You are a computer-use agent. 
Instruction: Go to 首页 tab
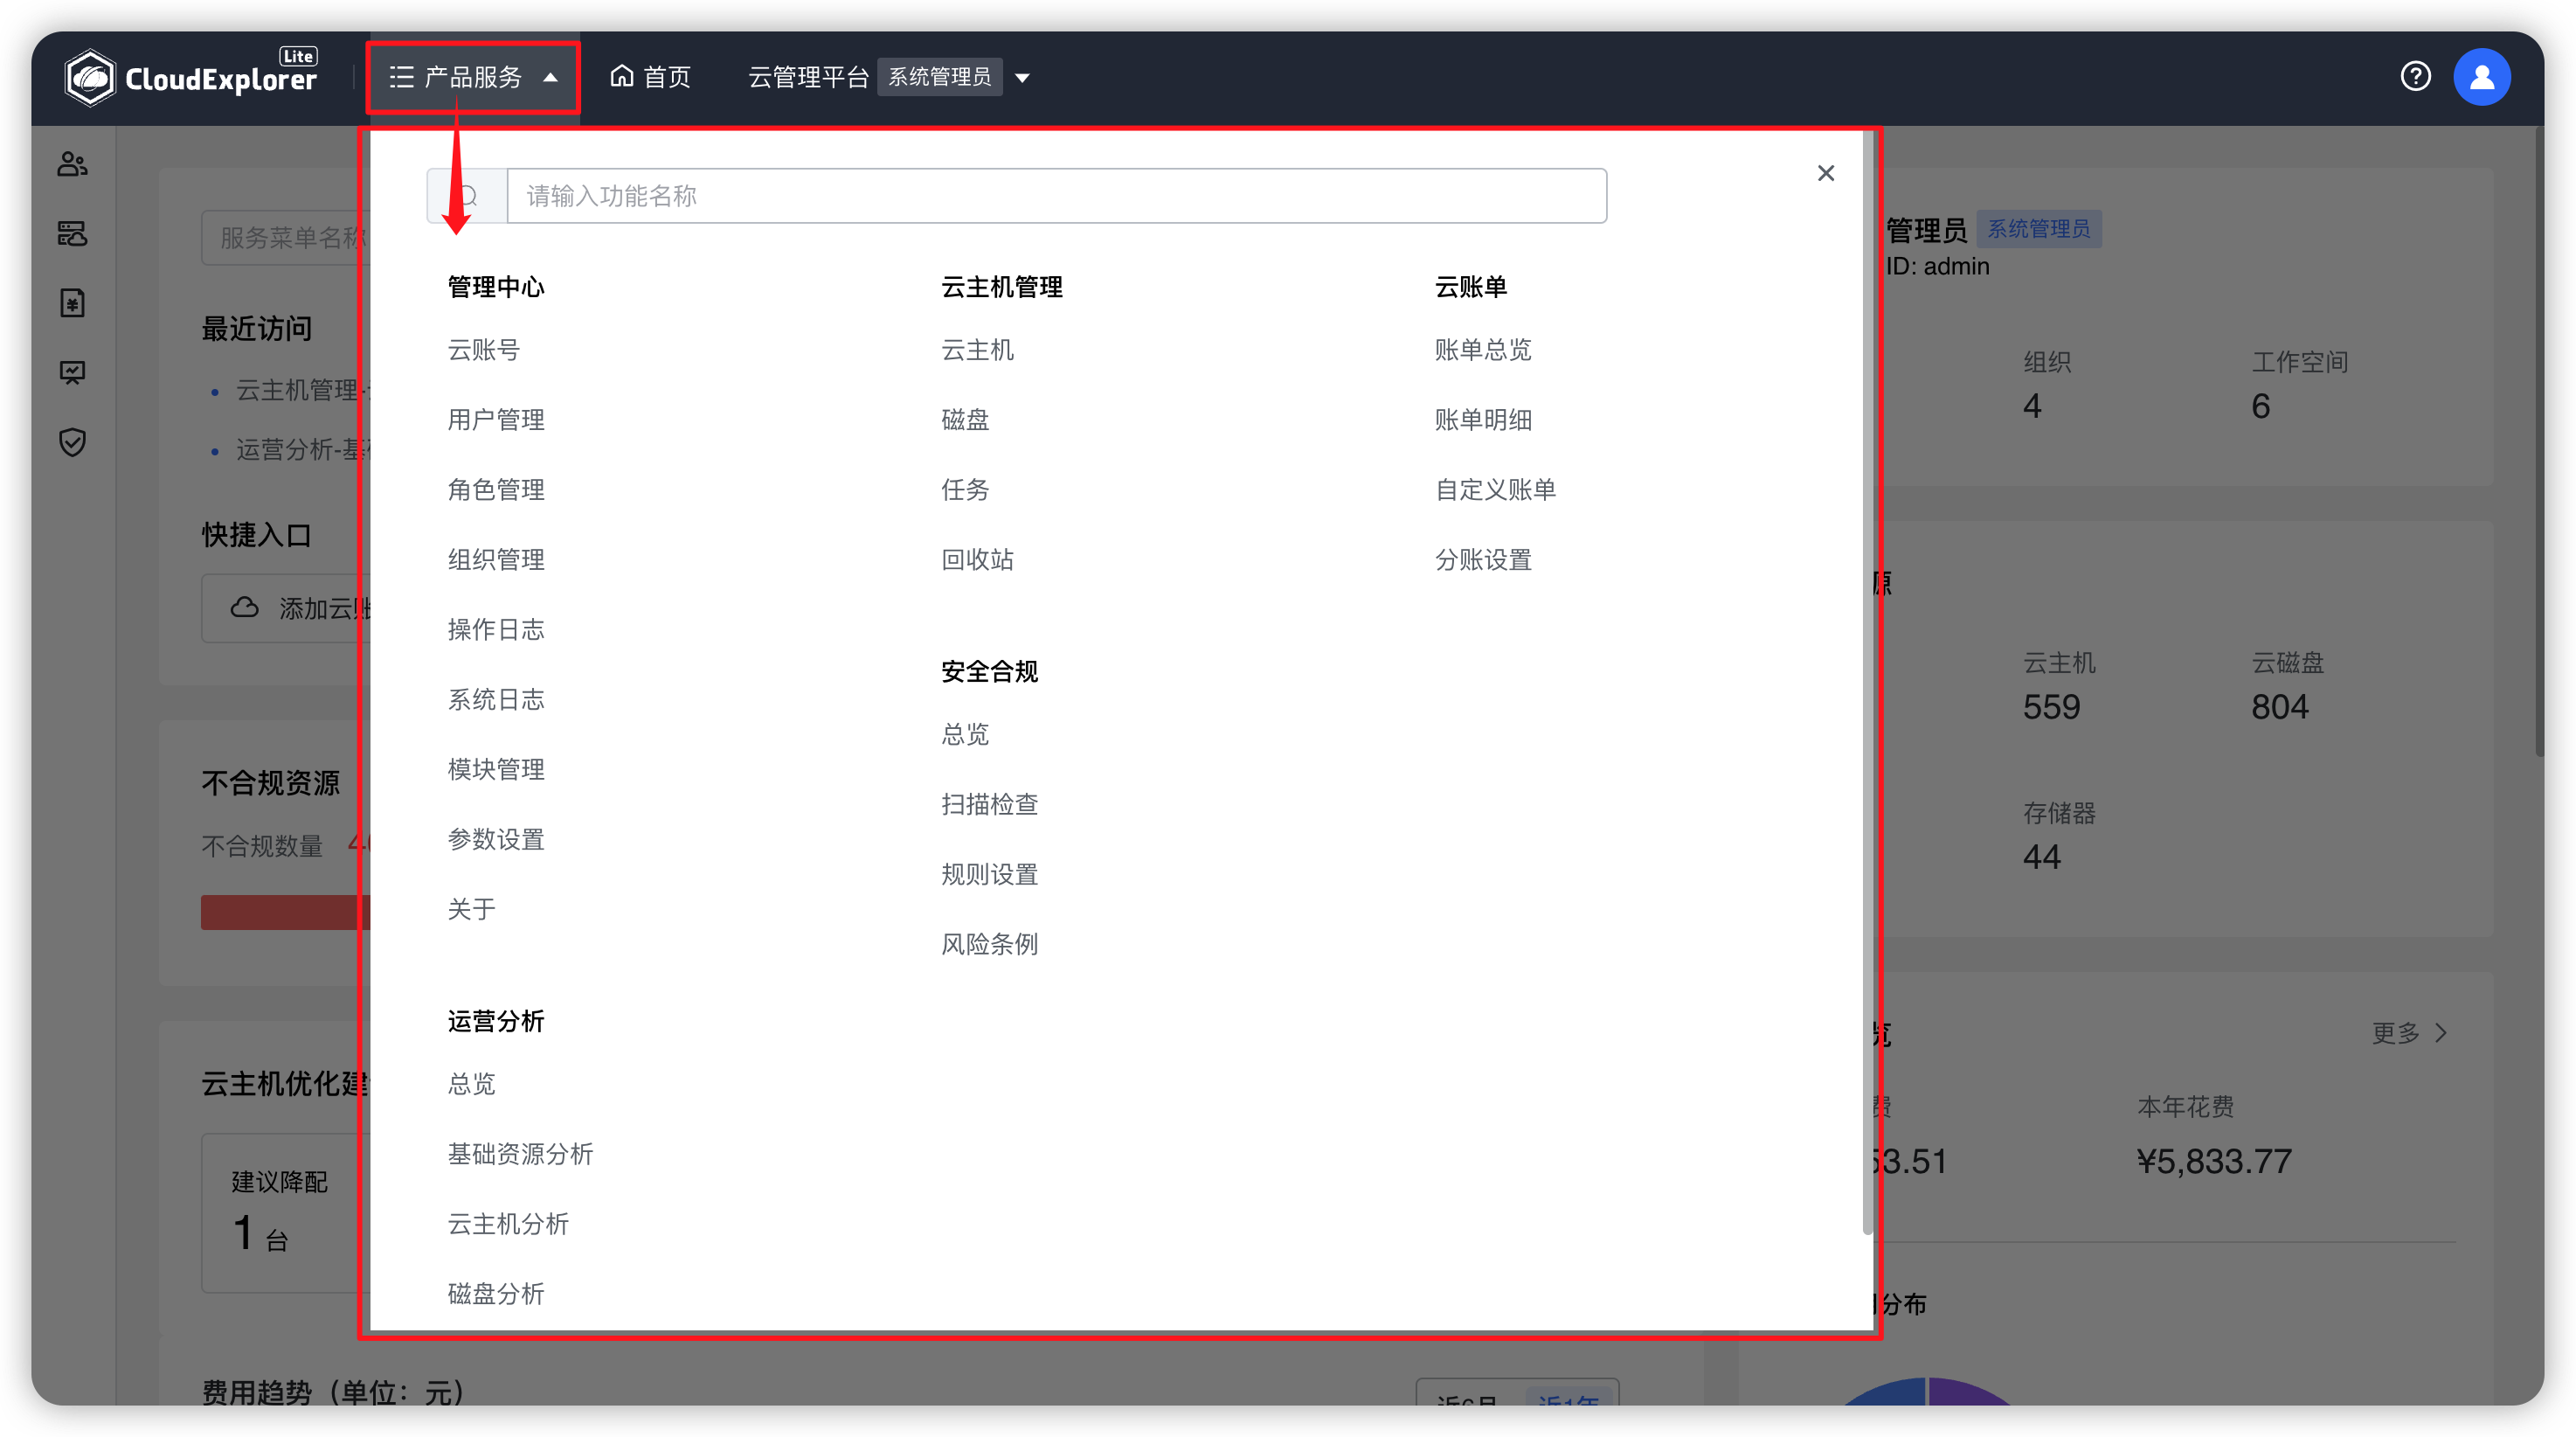click(x=650, y=77)
